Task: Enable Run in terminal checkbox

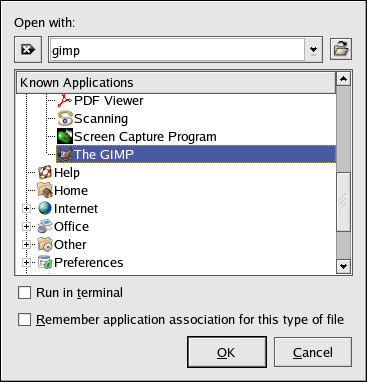Action: pos(24,293)
